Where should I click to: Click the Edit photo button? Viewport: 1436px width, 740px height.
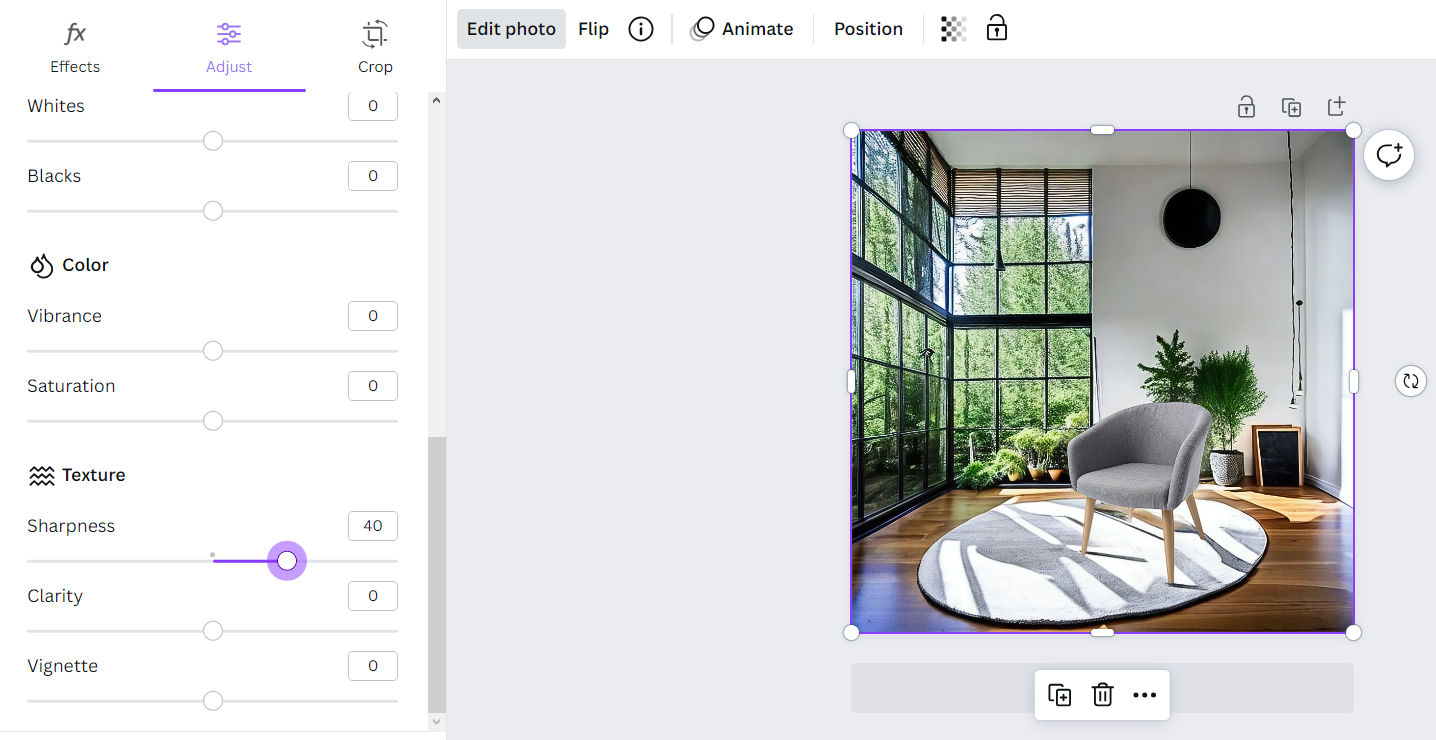click(511, 29)
